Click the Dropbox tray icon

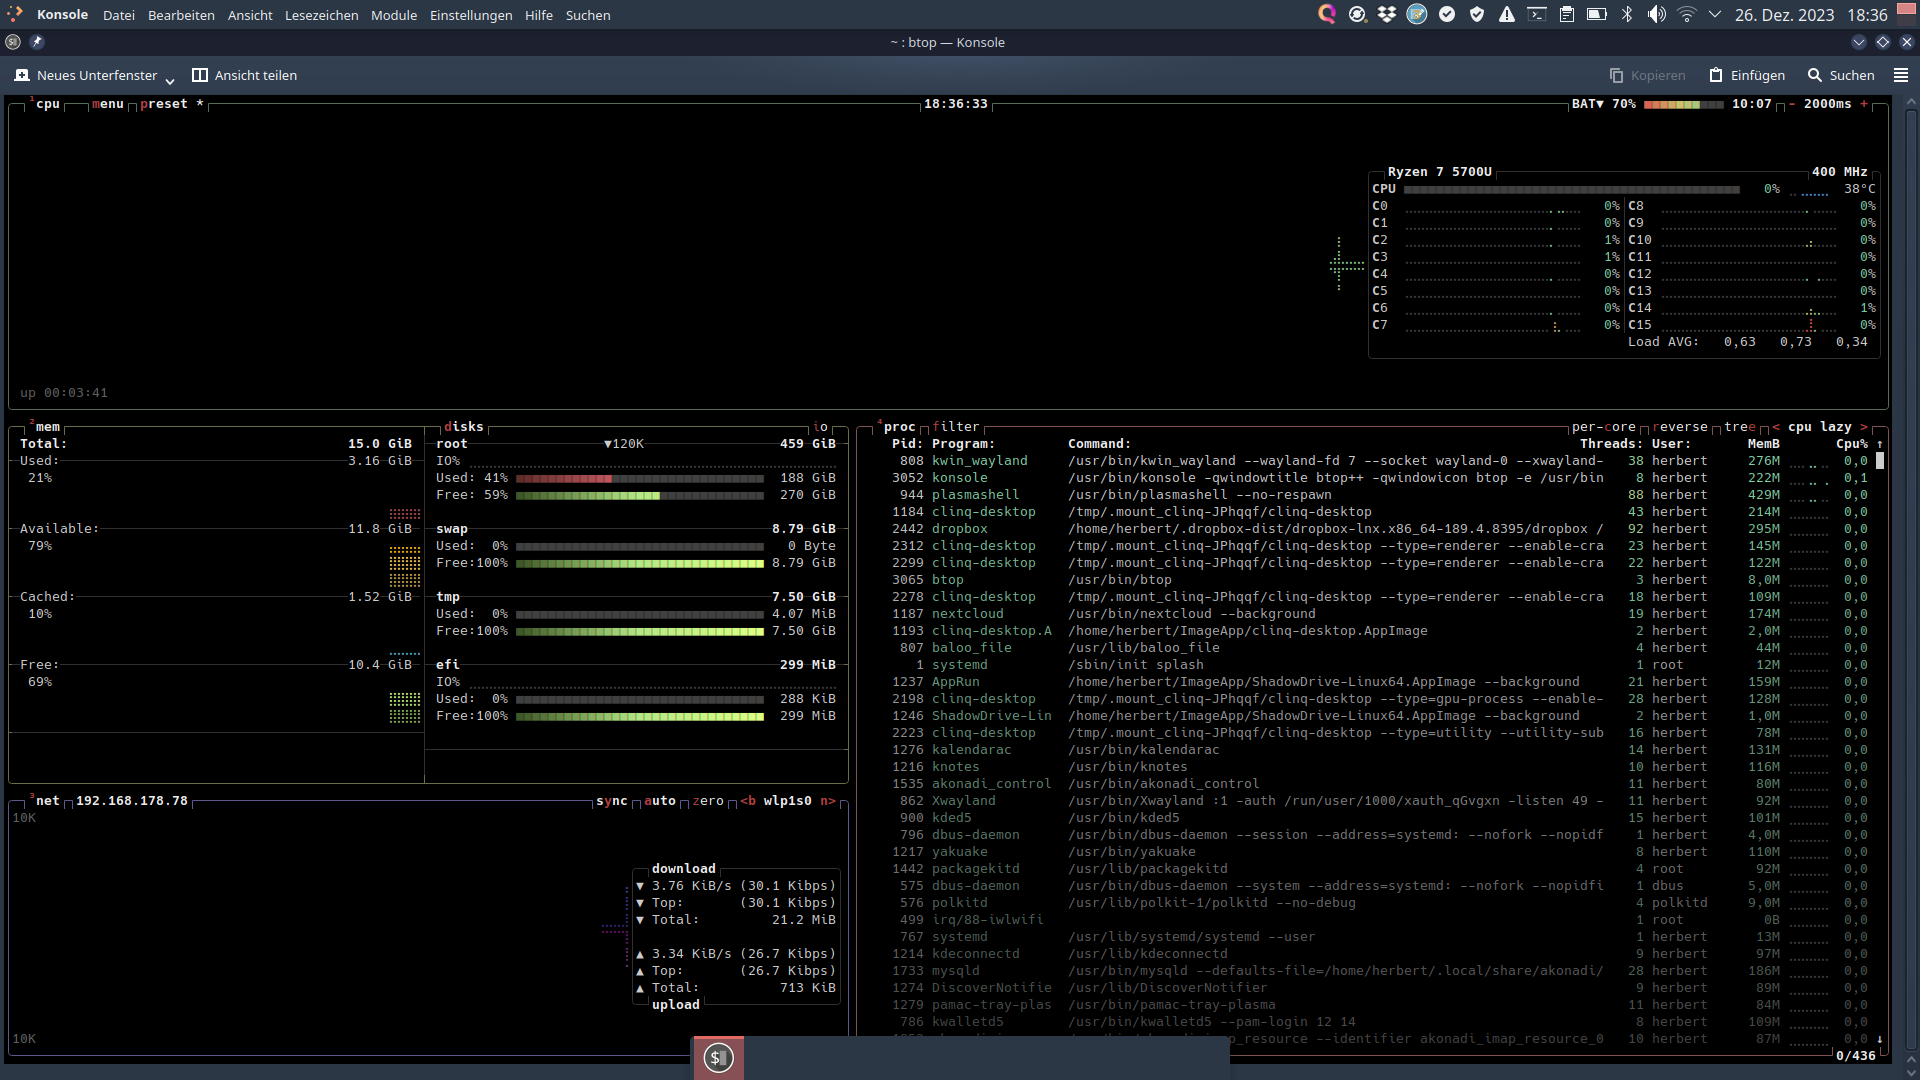pyautogui.click(x=1387, y=14)
